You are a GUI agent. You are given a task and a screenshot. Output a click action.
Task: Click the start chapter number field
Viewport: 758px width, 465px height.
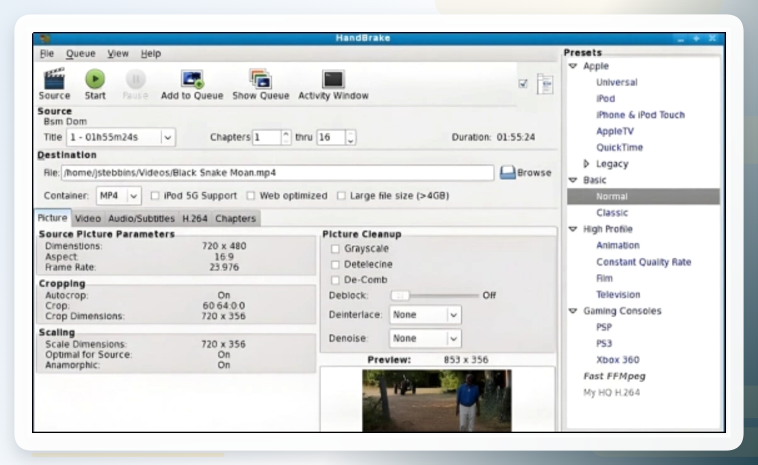pos(267,137)
